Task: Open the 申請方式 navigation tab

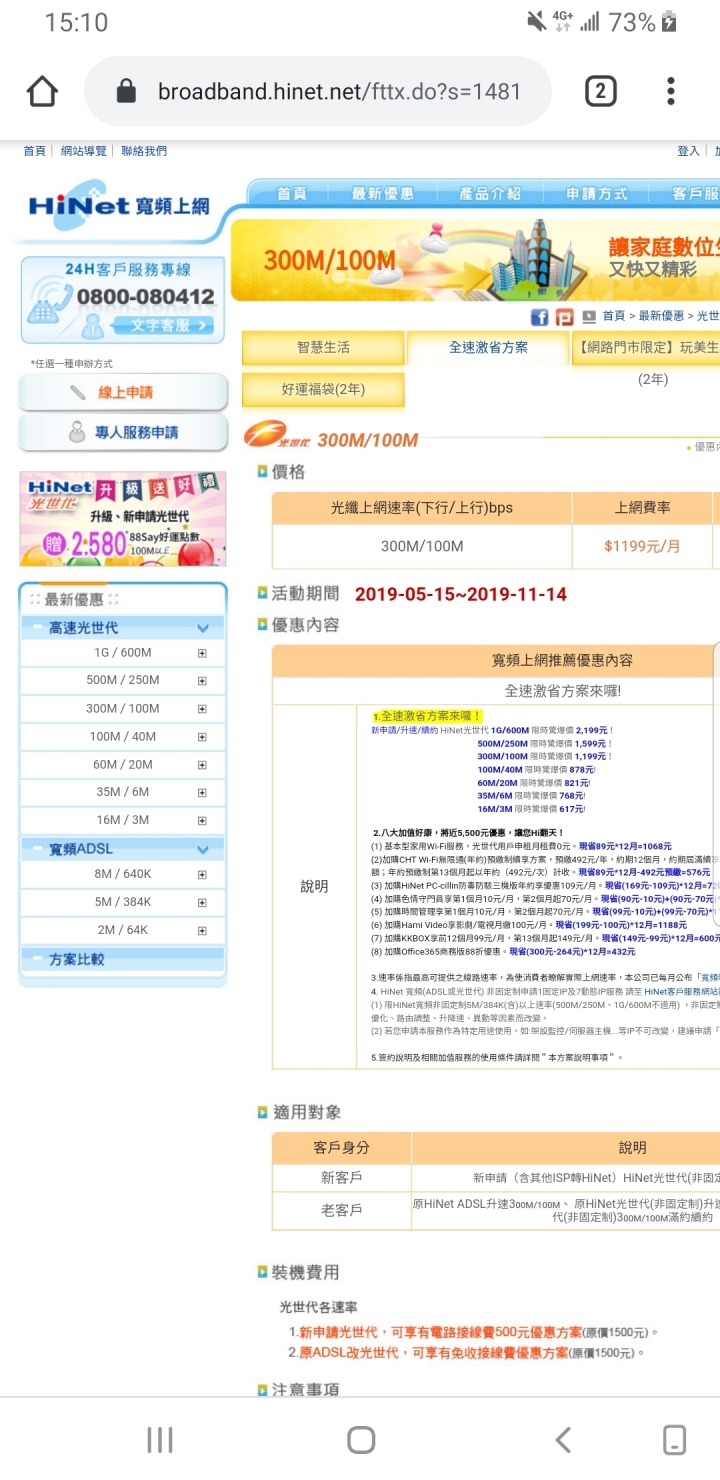Action: tap(597, 194)
